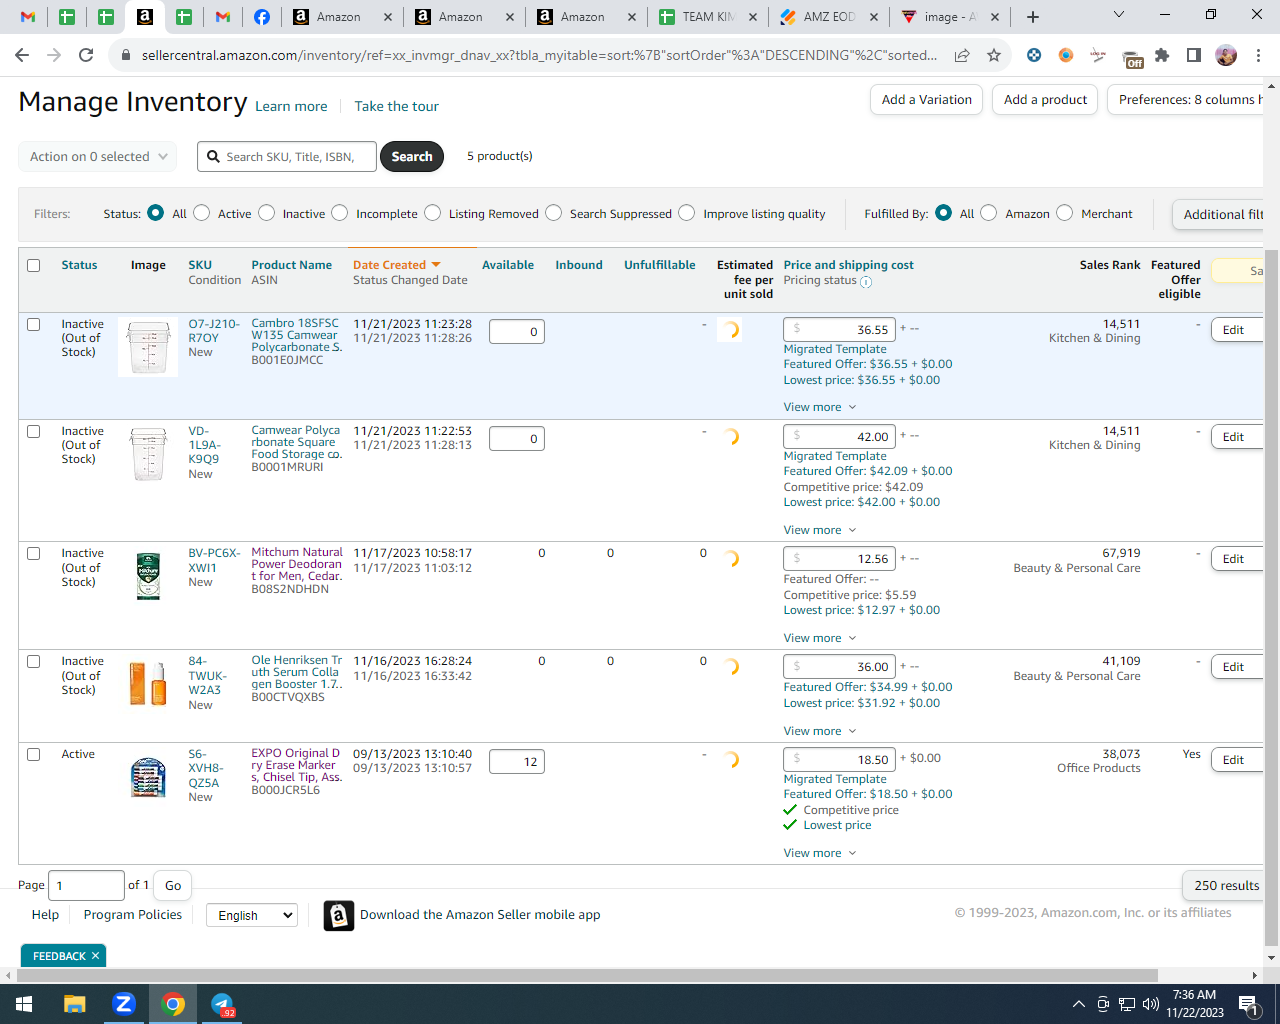The width and height of the screenshot is (1280, 1024).
Task: Click the Search SKU, Title, ISBN field
Action: click(287, 157)
